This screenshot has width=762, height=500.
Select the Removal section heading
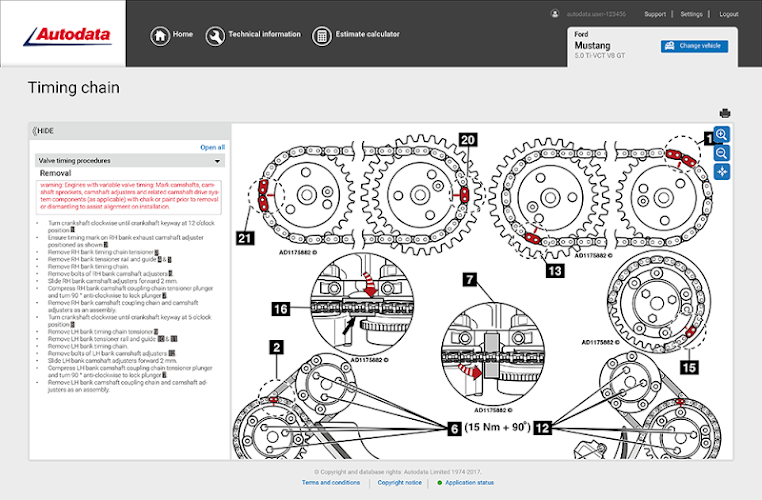55,173
